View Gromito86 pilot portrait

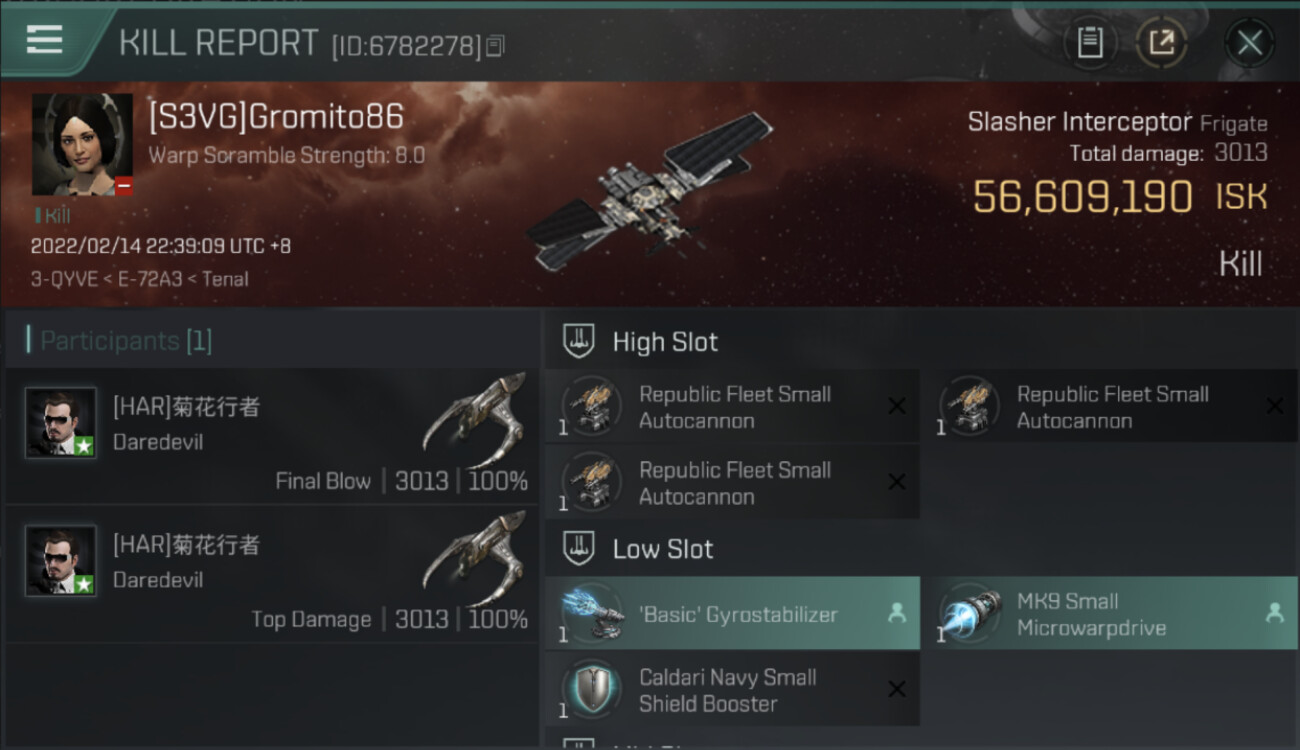coord(82,145)
